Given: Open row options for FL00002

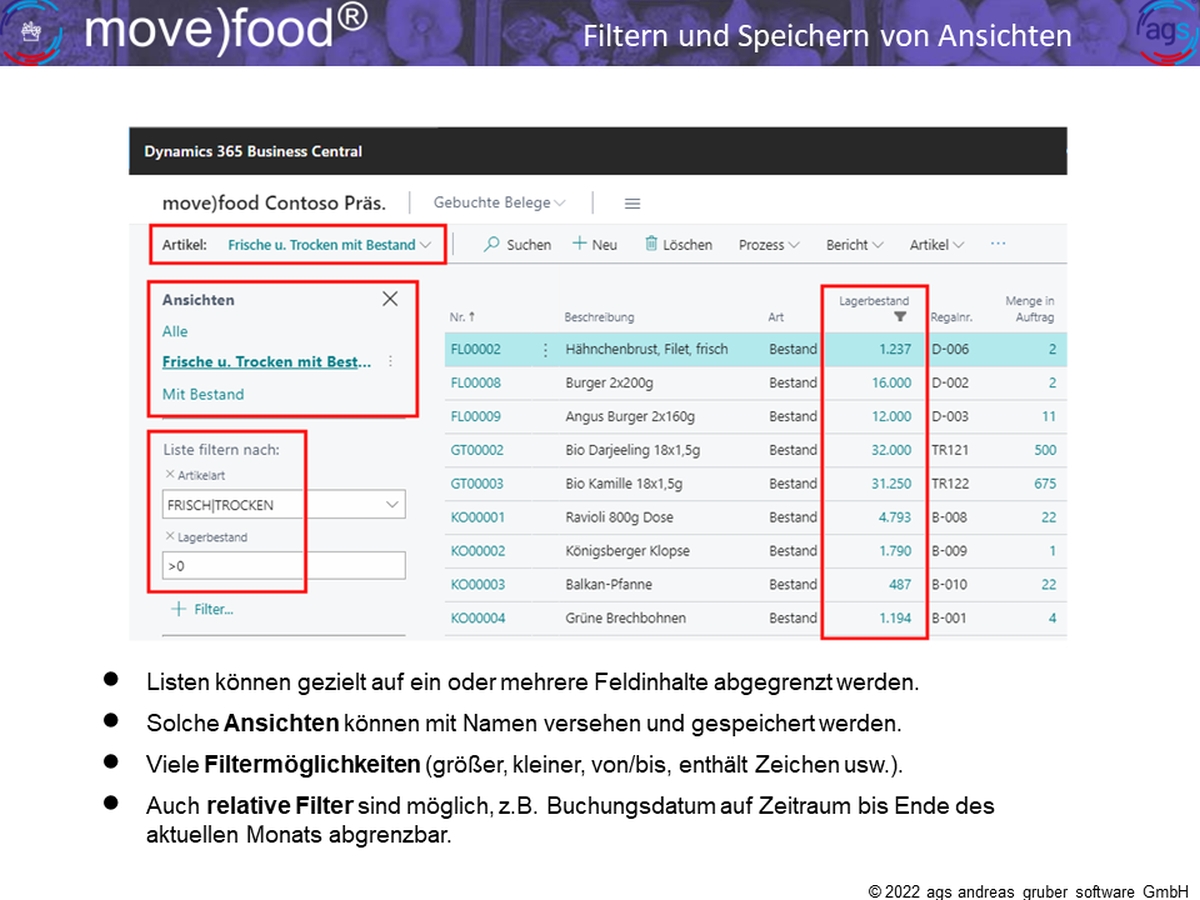Looking at the screenshot, I should pyautogui.click(x=545, y=349).
